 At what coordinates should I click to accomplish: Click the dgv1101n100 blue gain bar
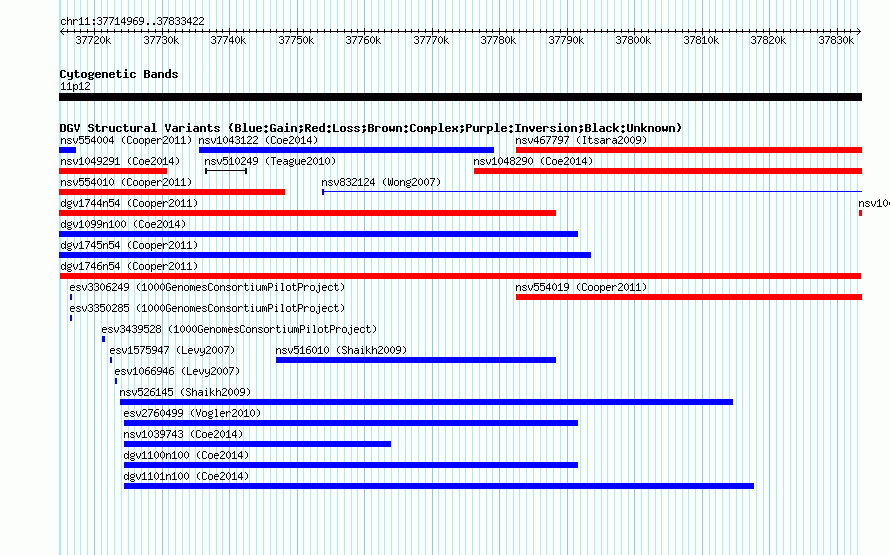click(x=439, y=486)
